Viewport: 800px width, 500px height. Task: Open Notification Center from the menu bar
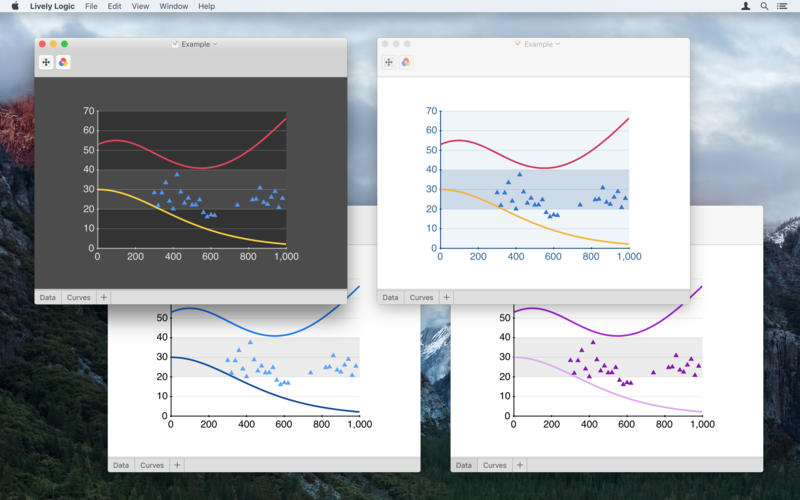click(x=785, y=6)
